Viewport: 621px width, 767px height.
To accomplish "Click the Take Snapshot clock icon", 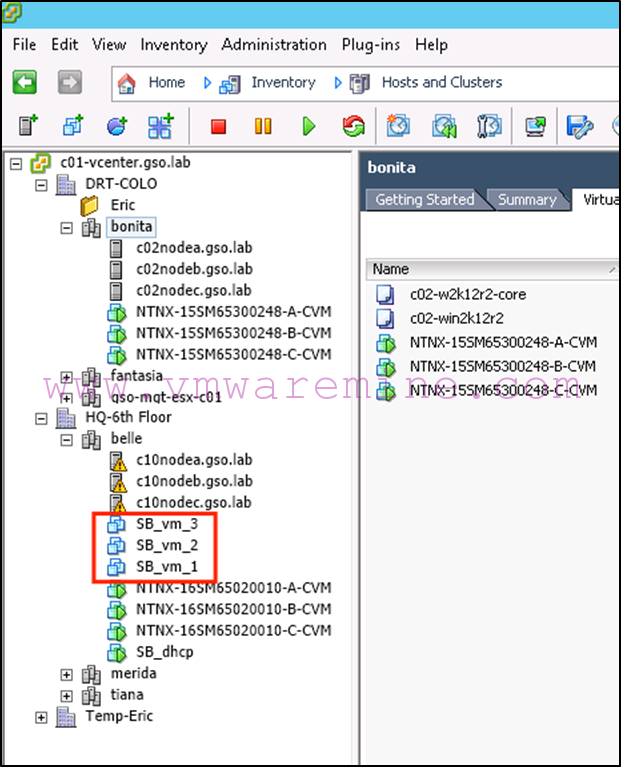I will [398, 126].
